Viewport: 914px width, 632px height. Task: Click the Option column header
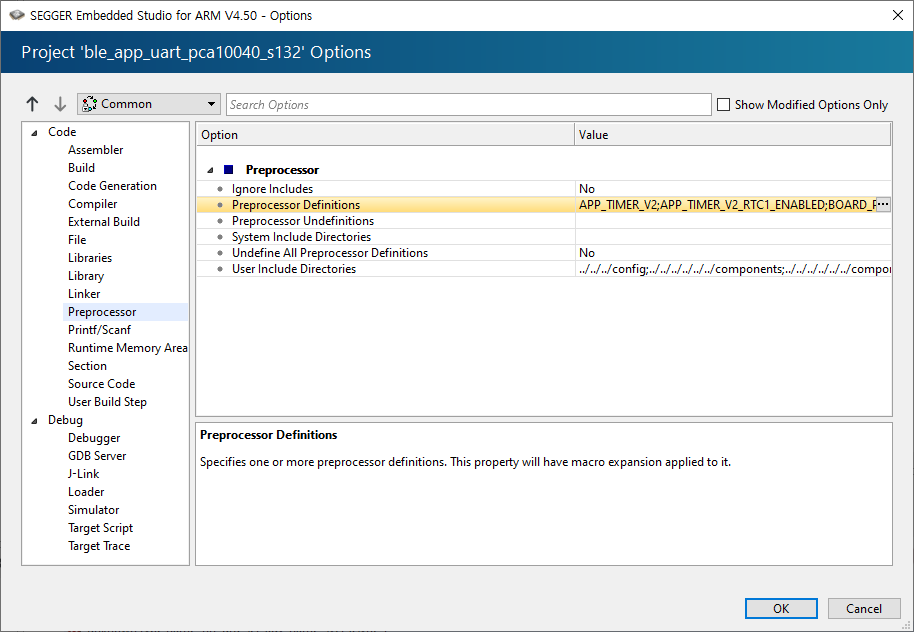pos(385,135)
